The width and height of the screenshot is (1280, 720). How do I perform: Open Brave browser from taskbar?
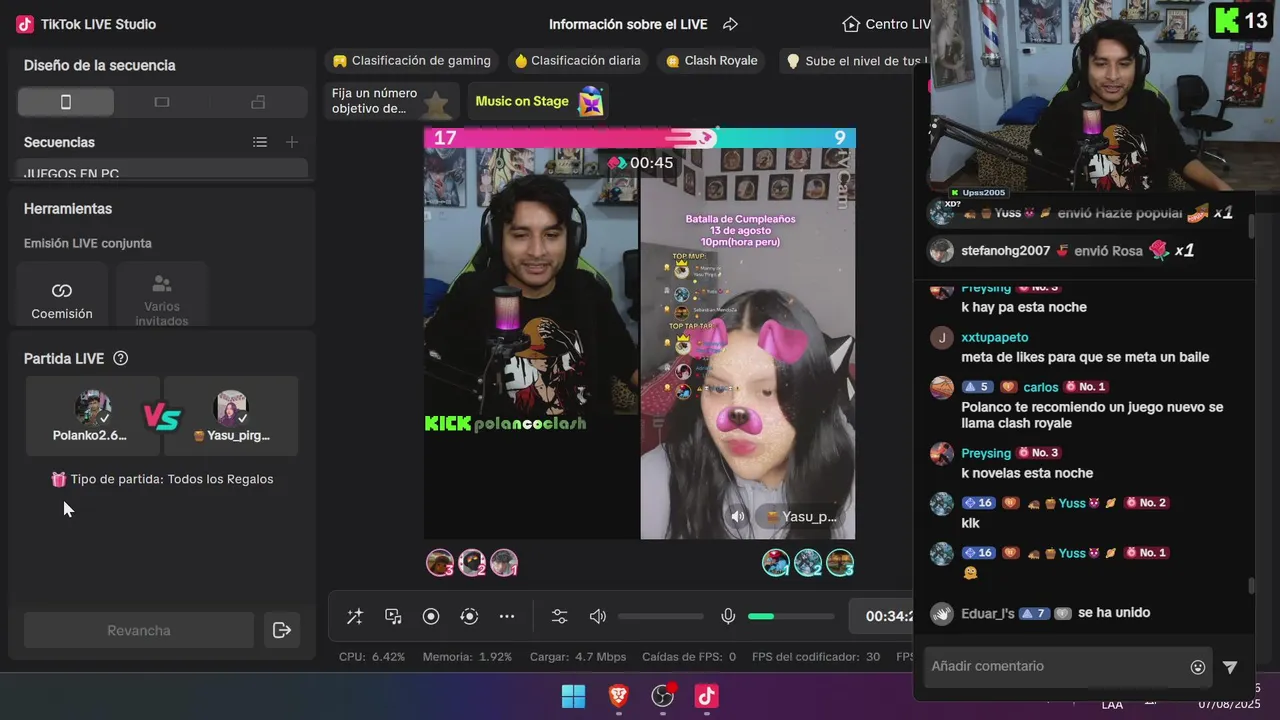coord(618,696)
